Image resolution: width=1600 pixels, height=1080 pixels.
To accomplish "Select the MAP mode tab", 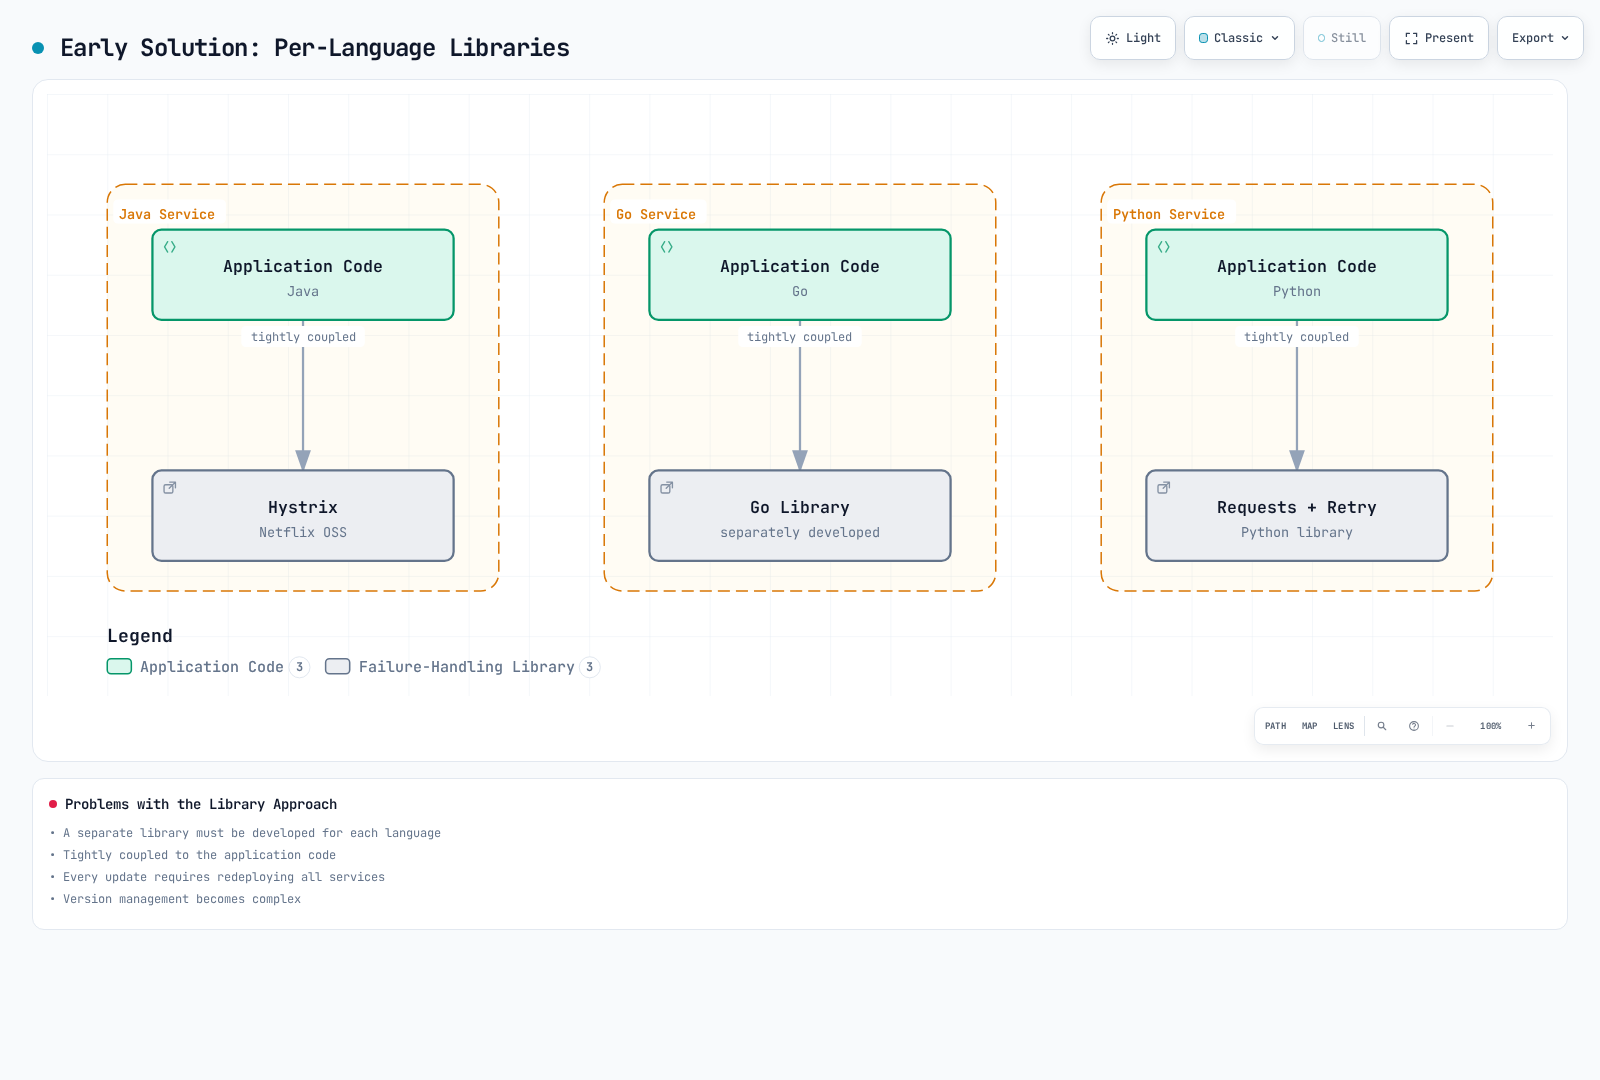I will [x=1310, y=726].
